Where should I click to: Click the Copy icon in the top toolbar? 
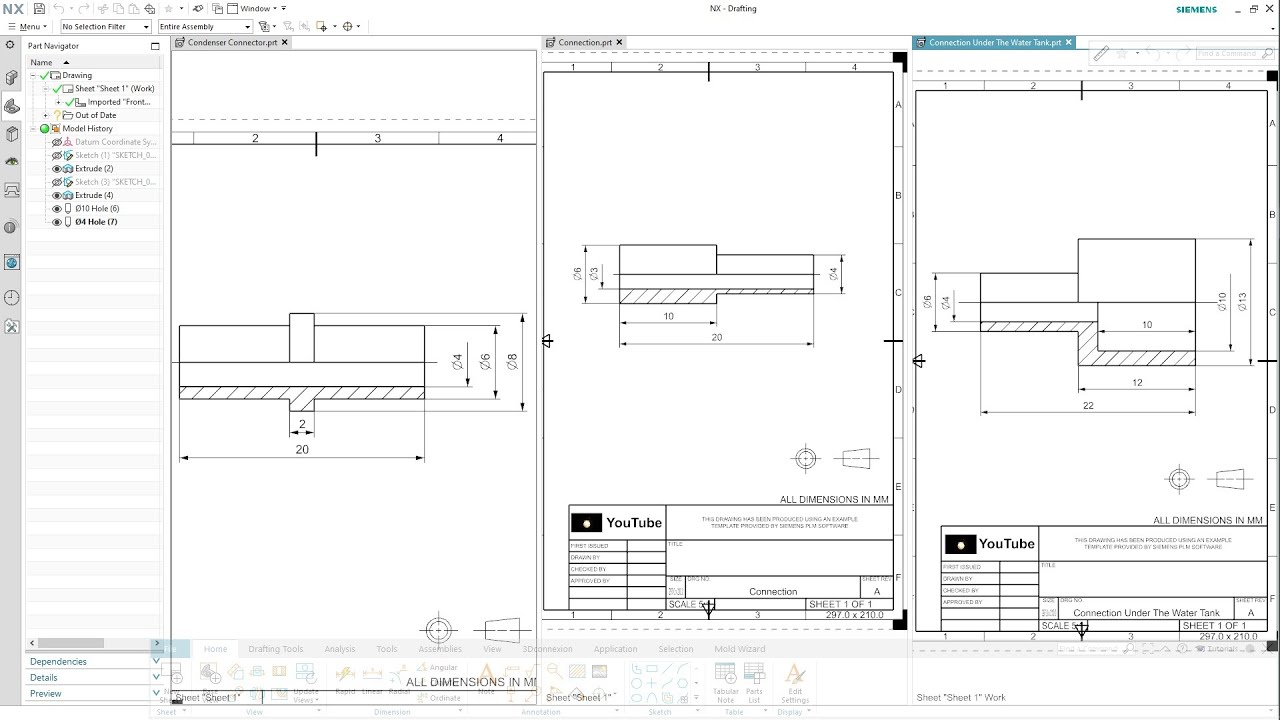tap(118, 8)
